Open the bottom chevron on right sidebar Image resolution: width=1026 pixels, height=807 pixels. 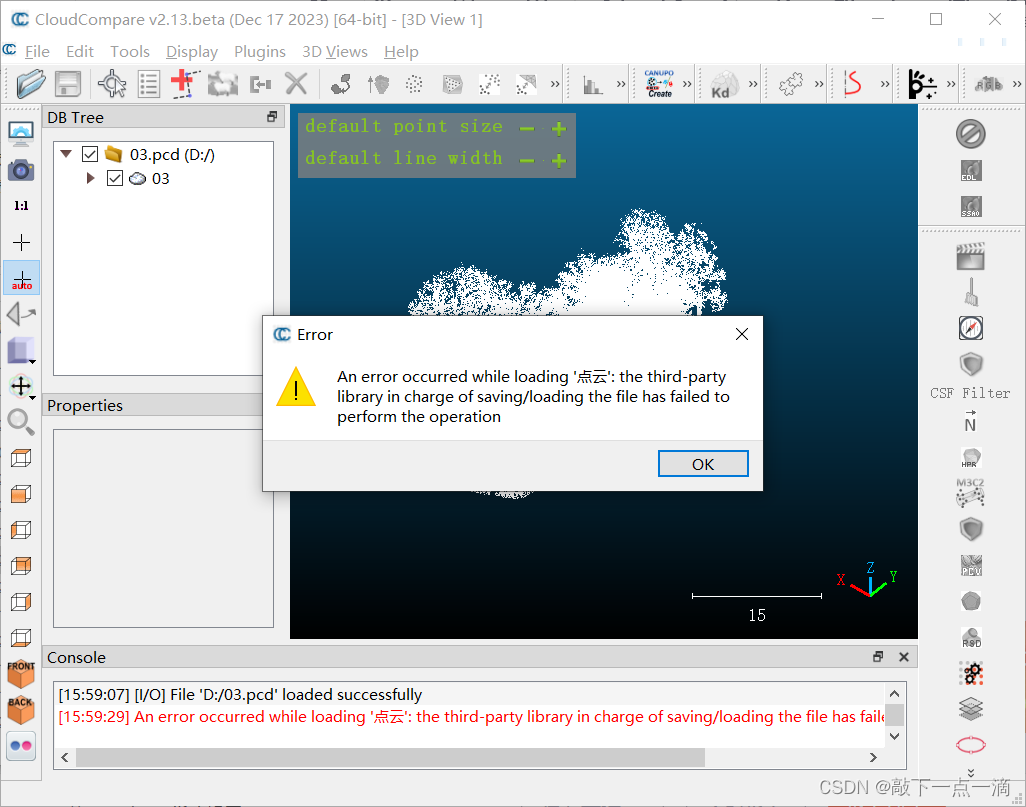[970, 771]
